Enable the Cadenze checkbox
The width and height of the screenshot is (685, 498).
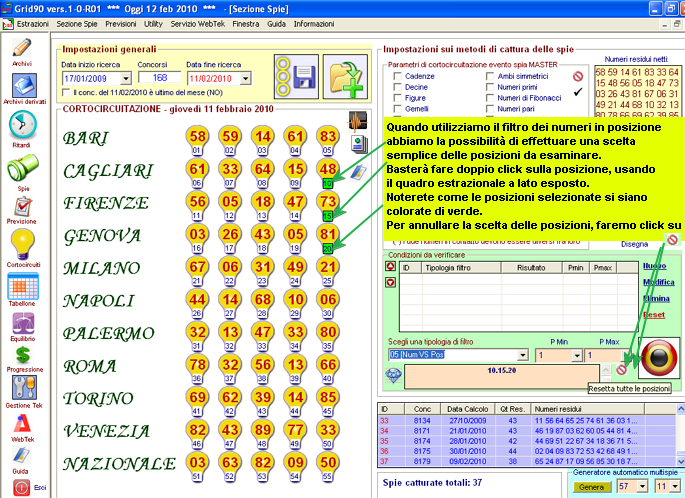point(398,76)
